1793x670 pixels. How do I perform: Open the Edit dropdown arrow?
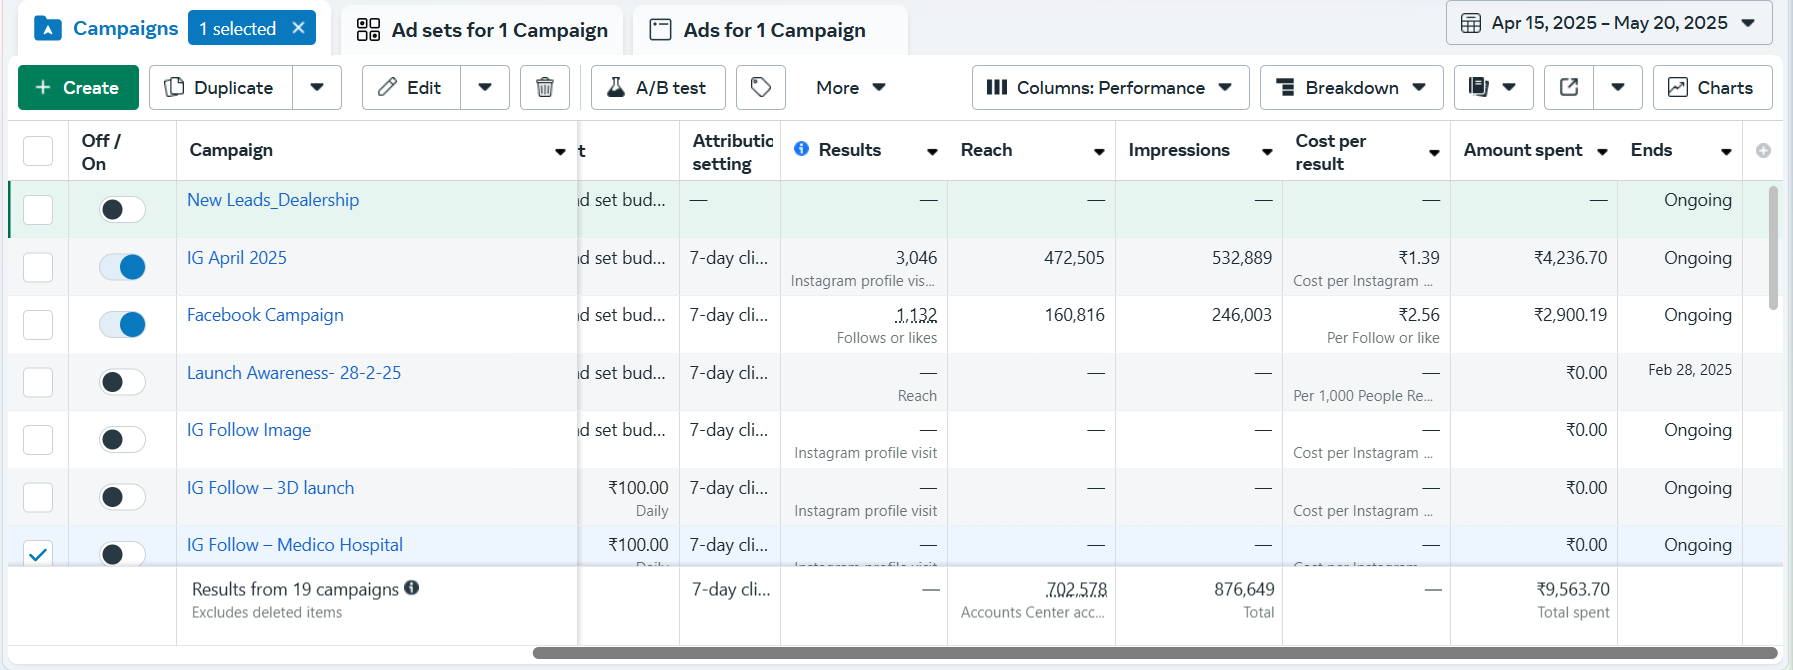(x=485, y=88)
